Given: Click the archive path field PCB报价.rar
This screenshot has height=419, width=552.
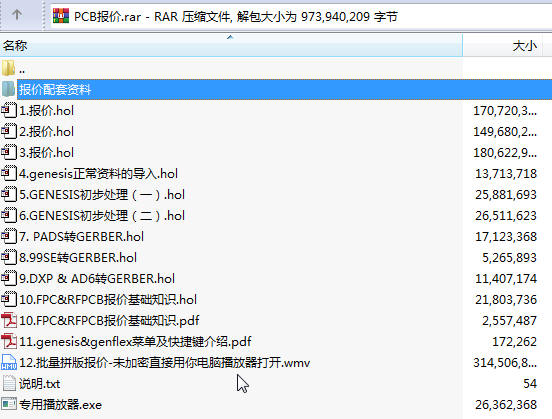Looking at the screenshot, I should point(301,16).
